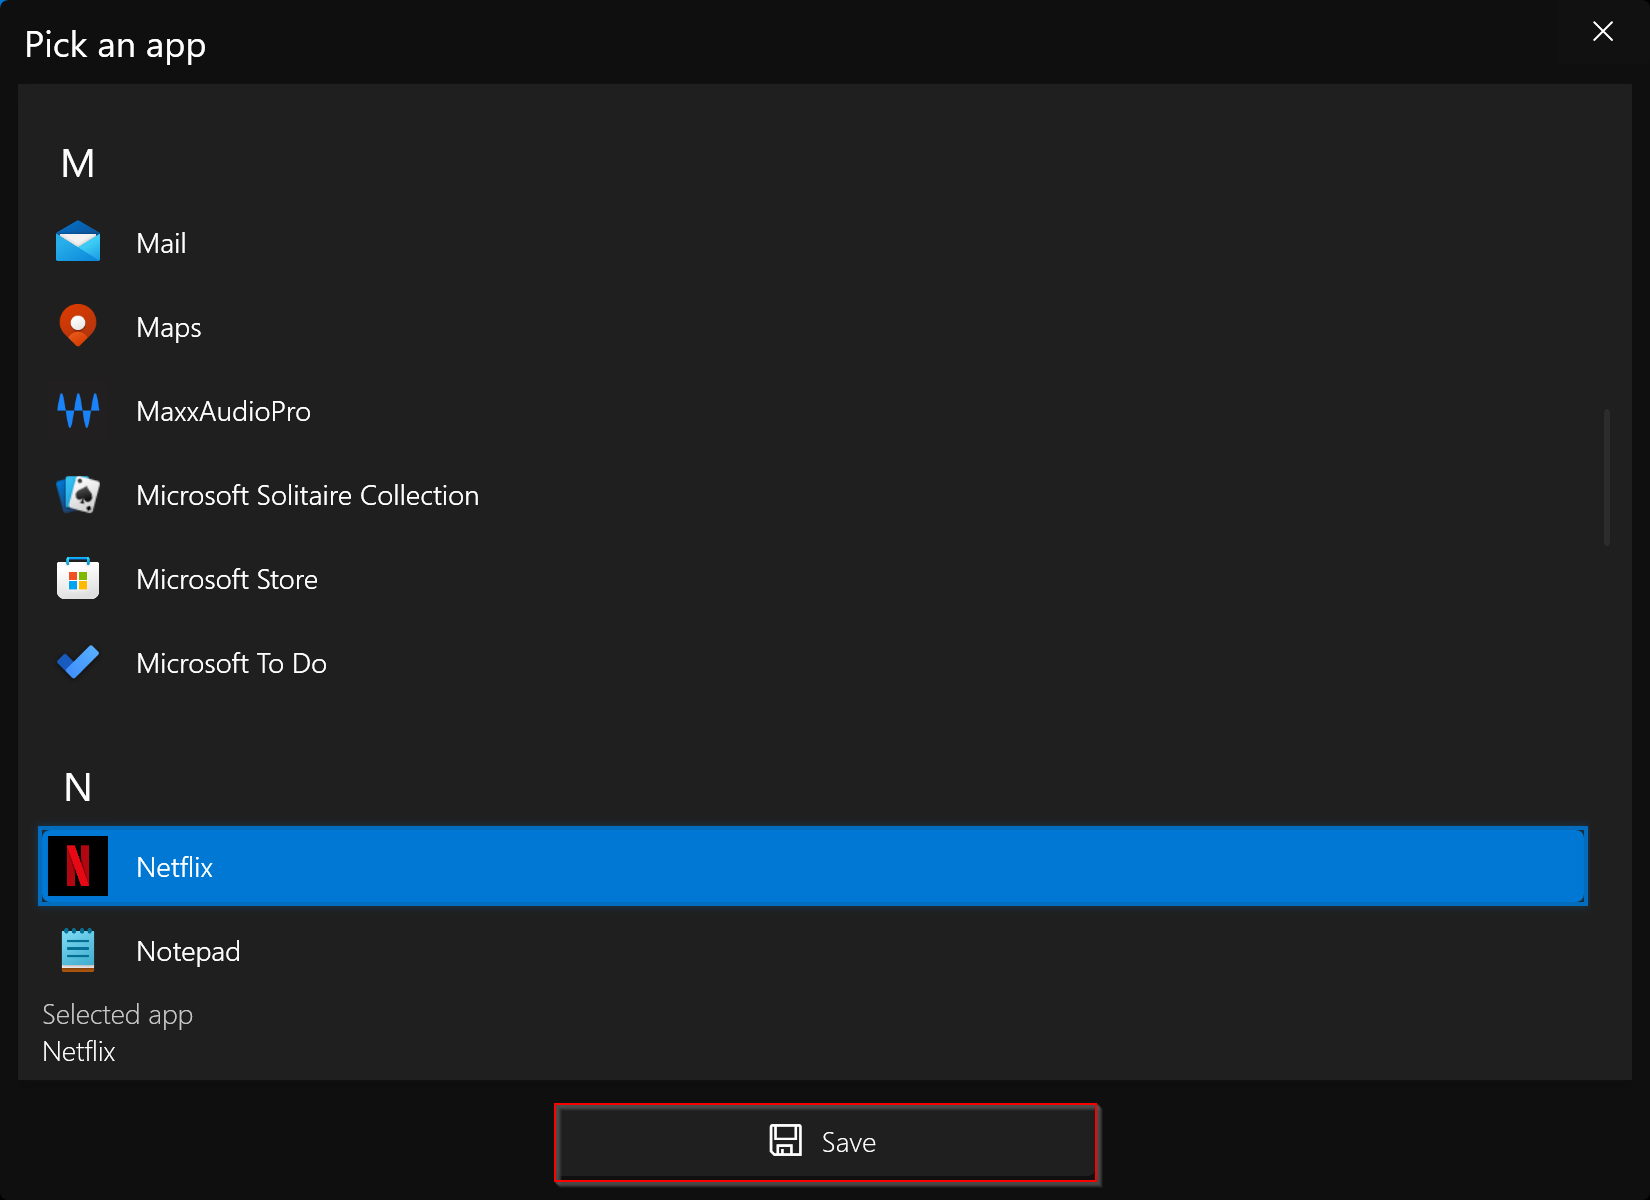Select Mail from the app list
Screen dimensions: 1650x1200
(812, 243)
